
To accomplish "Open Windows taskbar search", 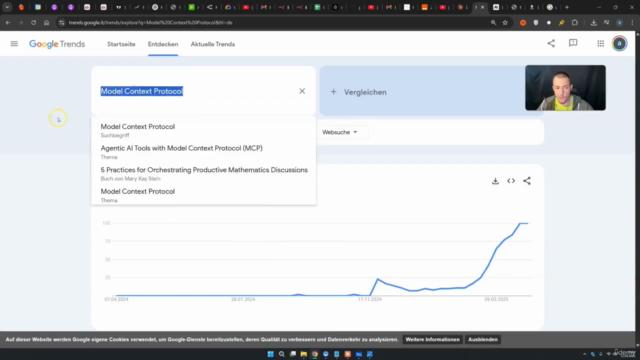I will (x=282, y=354).
